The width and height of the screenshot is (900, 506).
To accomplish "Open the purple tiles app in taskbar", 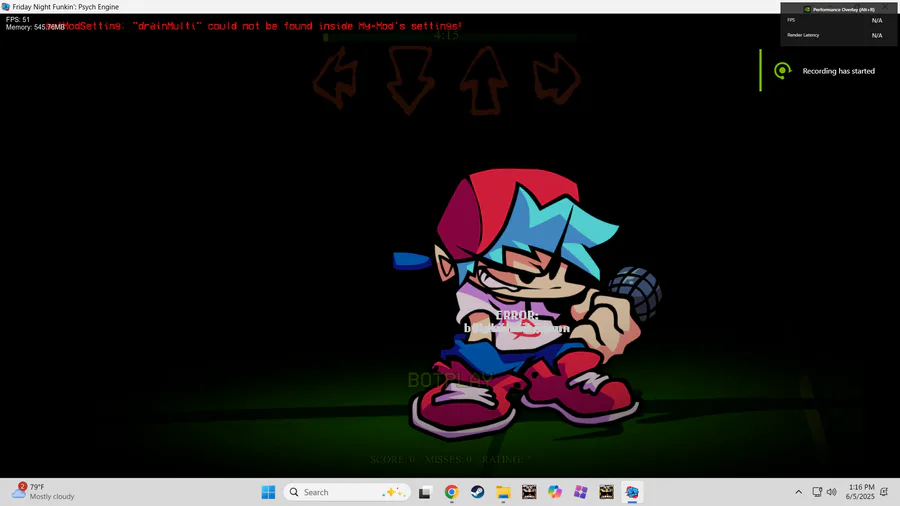I will pos(580,492).
